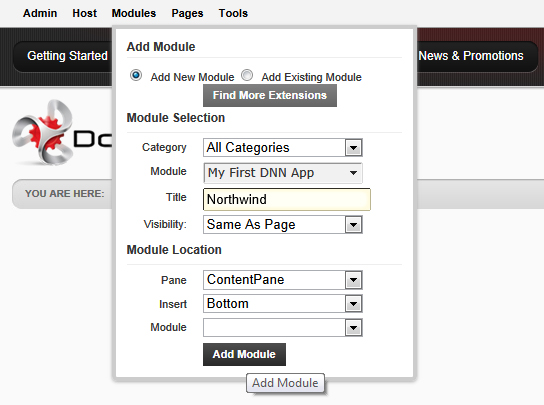Click the dark Add Module button

coord(244,354)
